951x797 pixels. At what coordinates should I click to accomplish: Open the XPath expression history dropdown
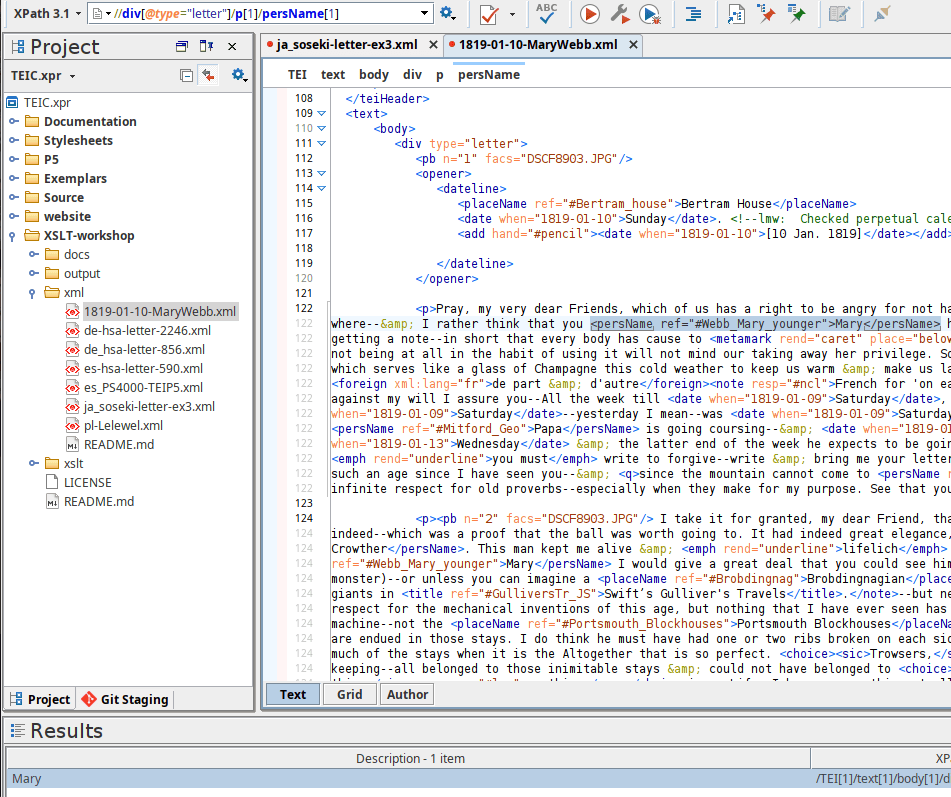click(x=425, y=13)
